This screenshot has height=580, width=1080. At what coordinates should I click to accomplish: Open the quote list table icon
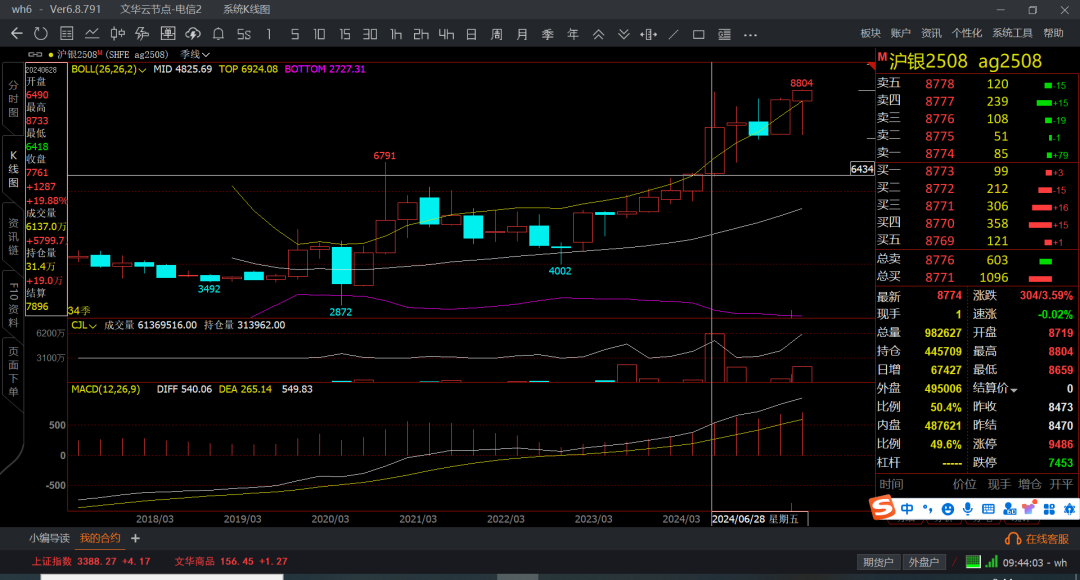[x=67, y=34]
